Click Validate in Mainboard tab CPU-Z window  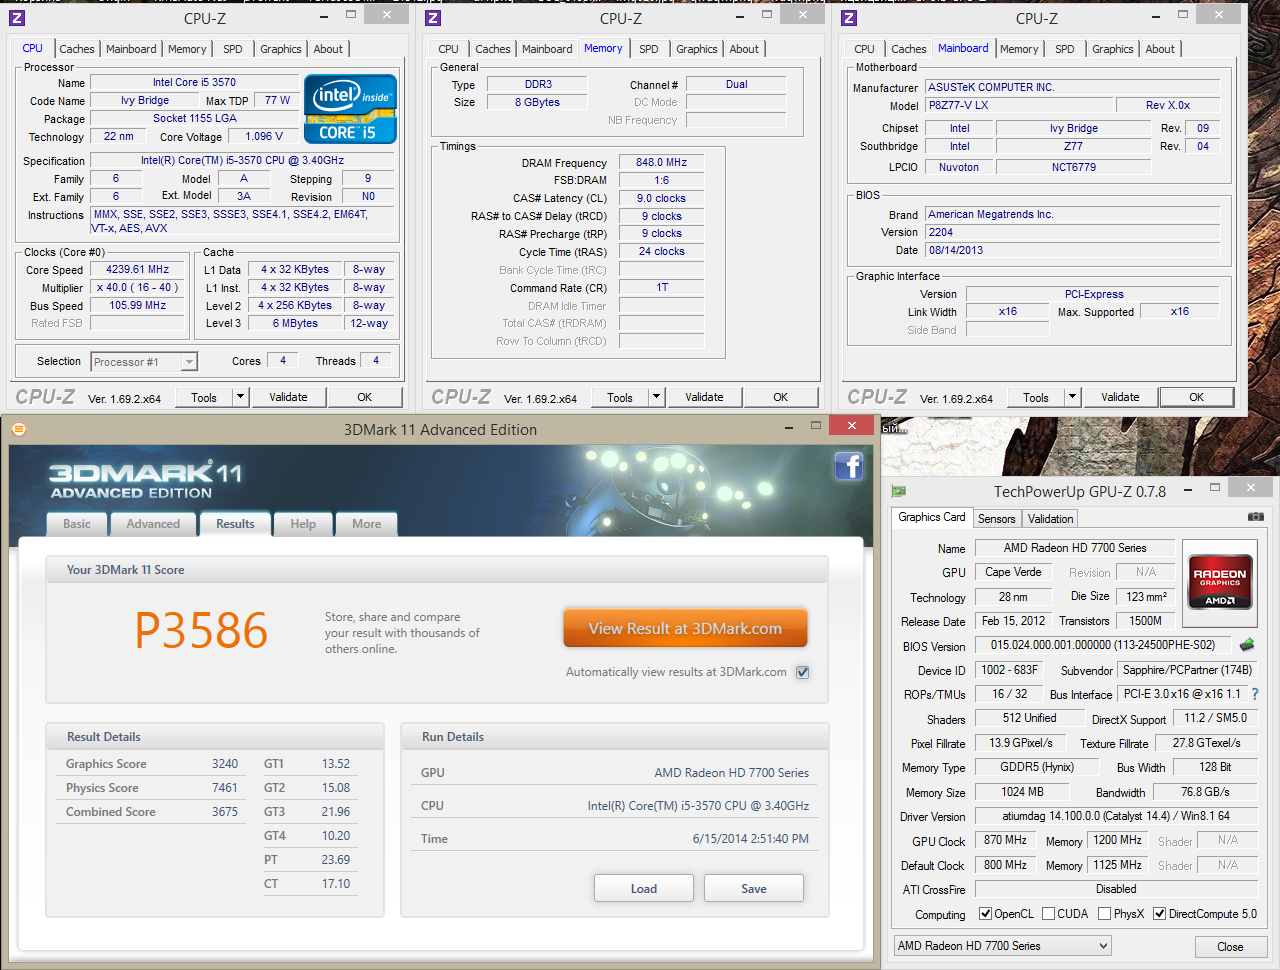(x=1120, y=397)
